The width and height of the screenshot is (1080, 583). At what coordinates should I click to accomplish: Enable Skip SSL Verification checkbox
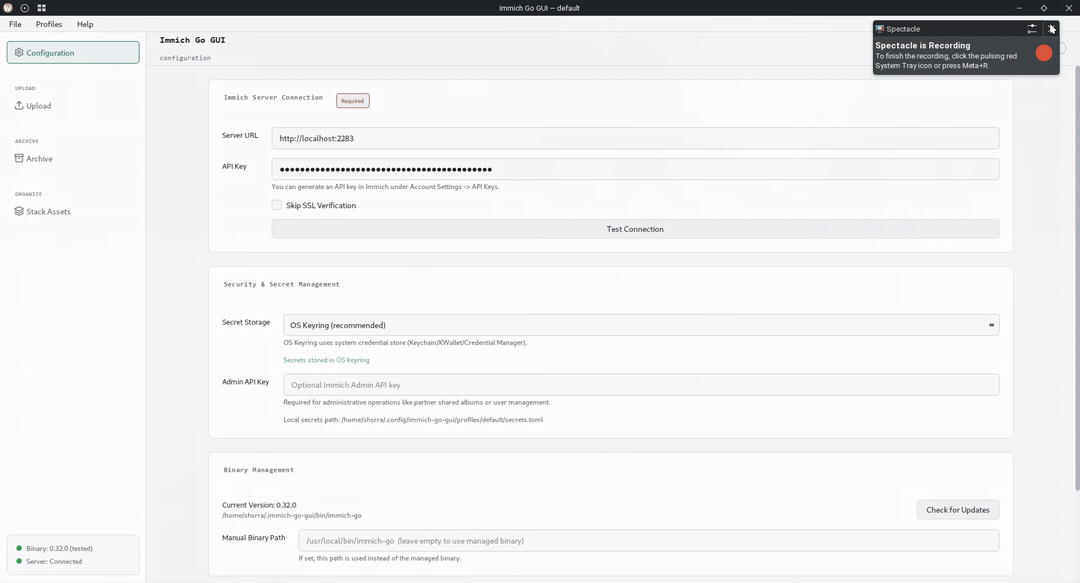277,205
